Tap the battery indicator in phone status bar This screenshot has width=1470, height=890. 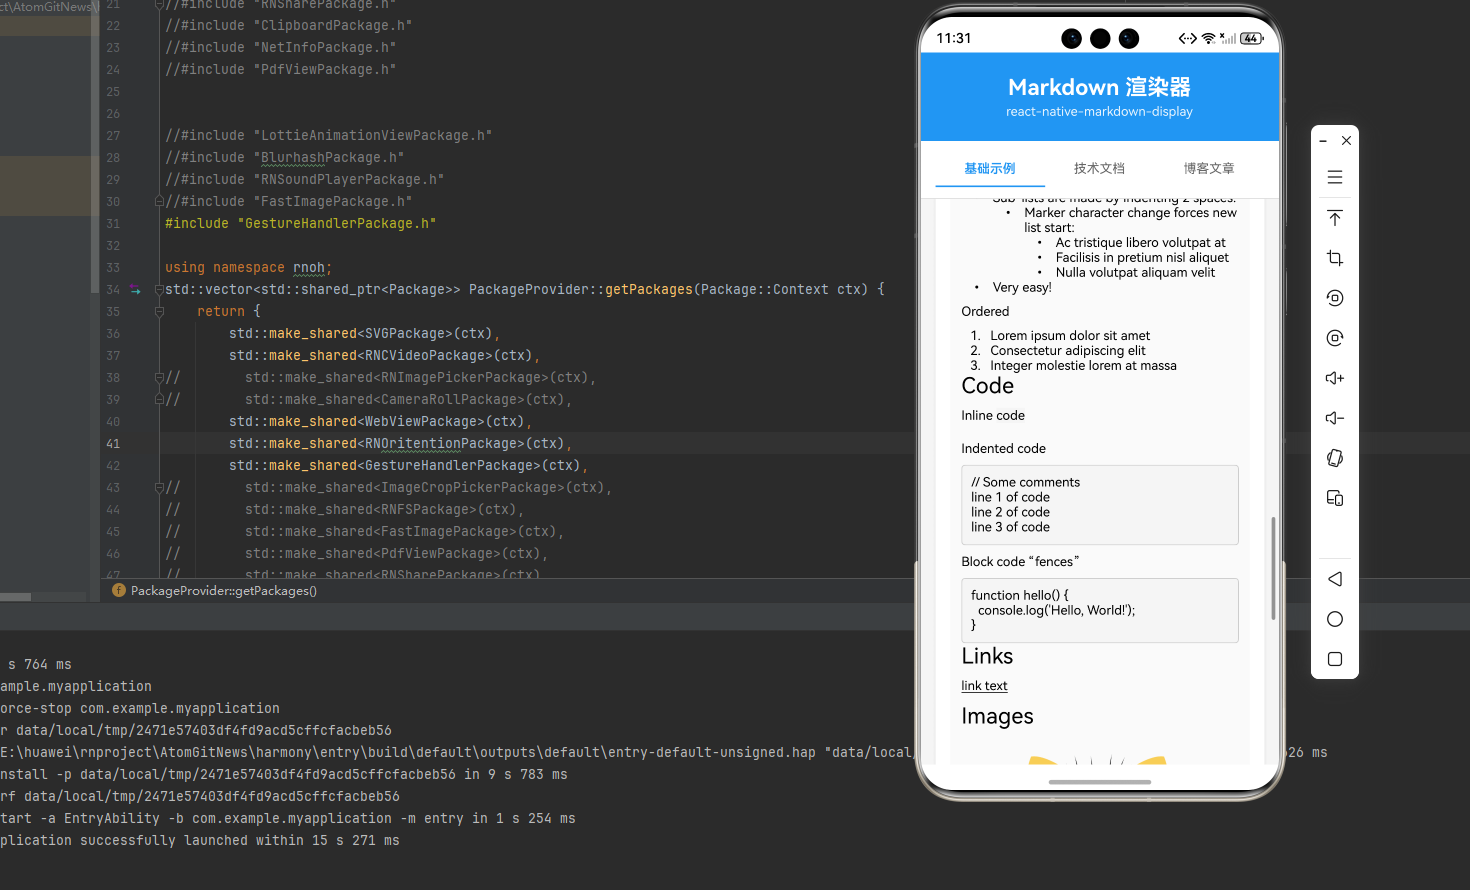(1252, 38)
